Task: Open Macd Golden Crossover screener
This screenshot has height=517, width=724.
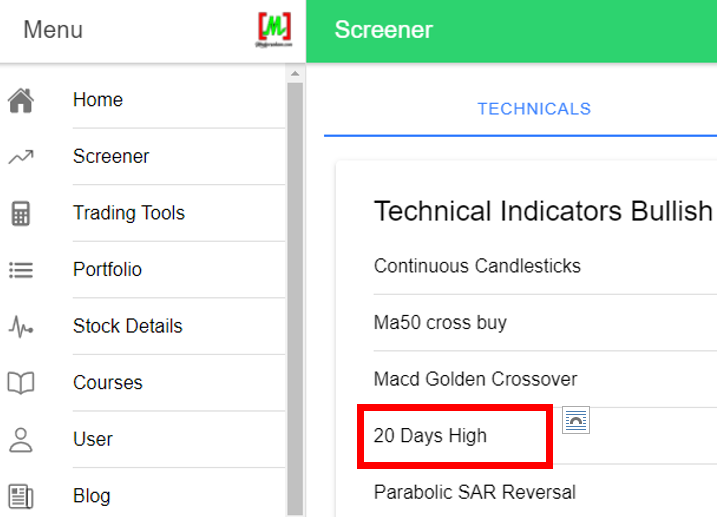Action: (475, 379)
